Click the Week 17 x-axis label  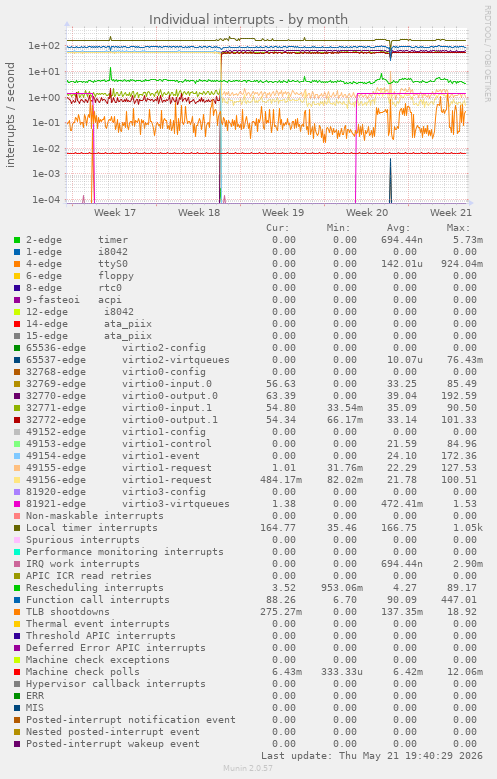[x=115, y=213]
